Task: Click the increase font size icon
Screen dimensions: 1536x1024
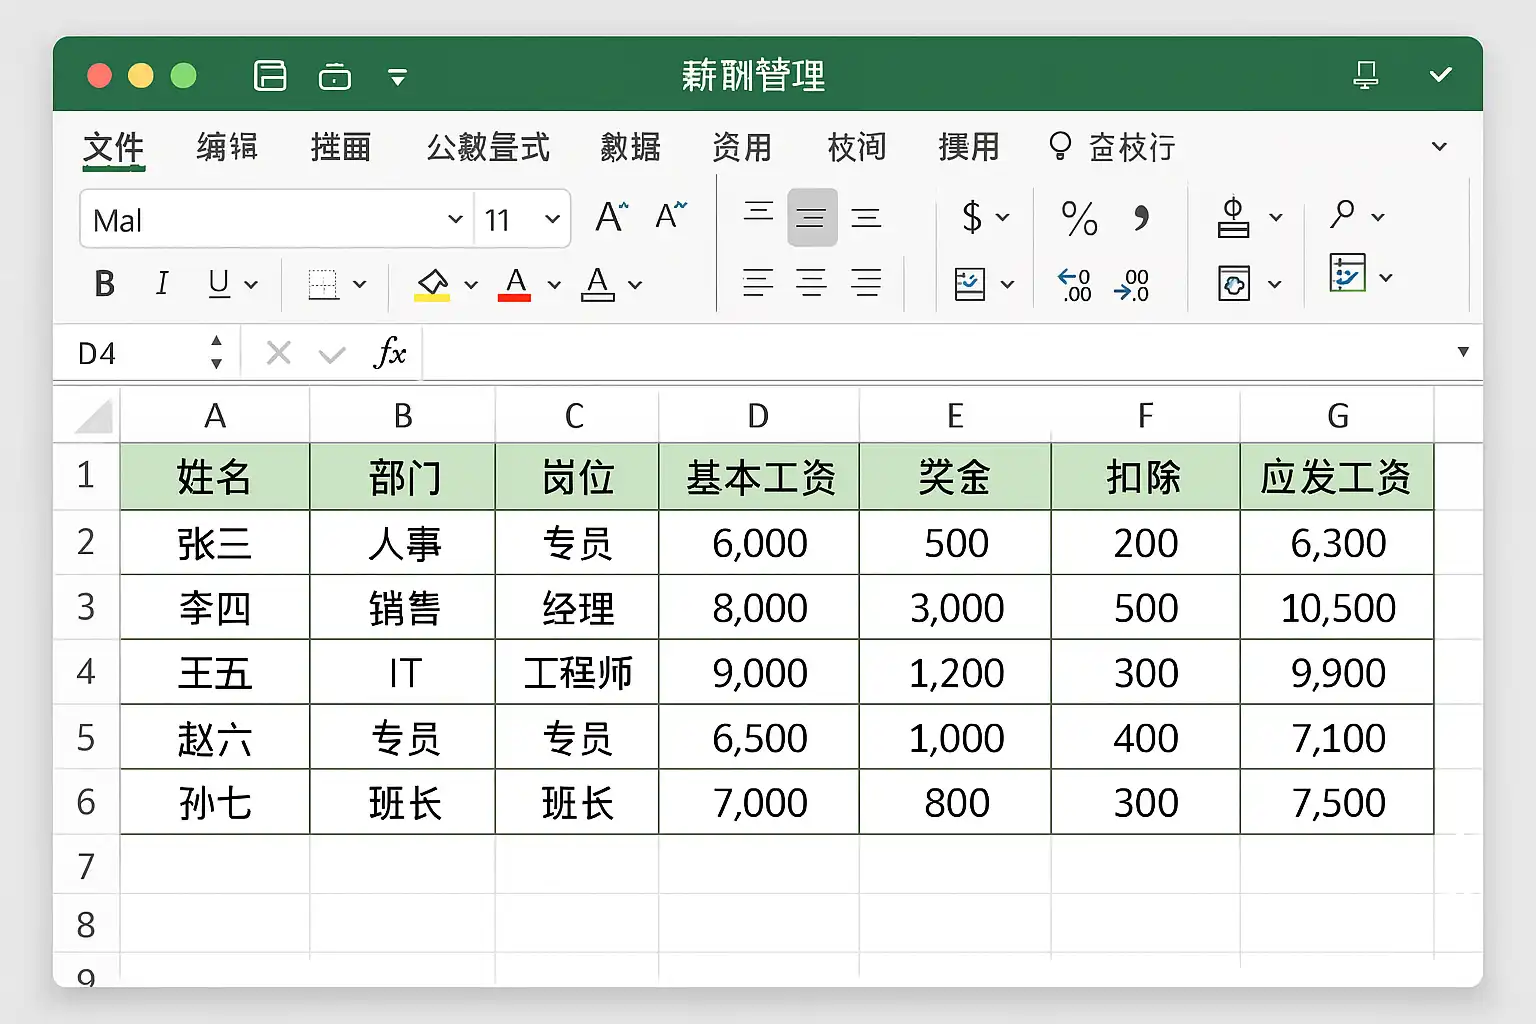Action: (x=611, y=216)
